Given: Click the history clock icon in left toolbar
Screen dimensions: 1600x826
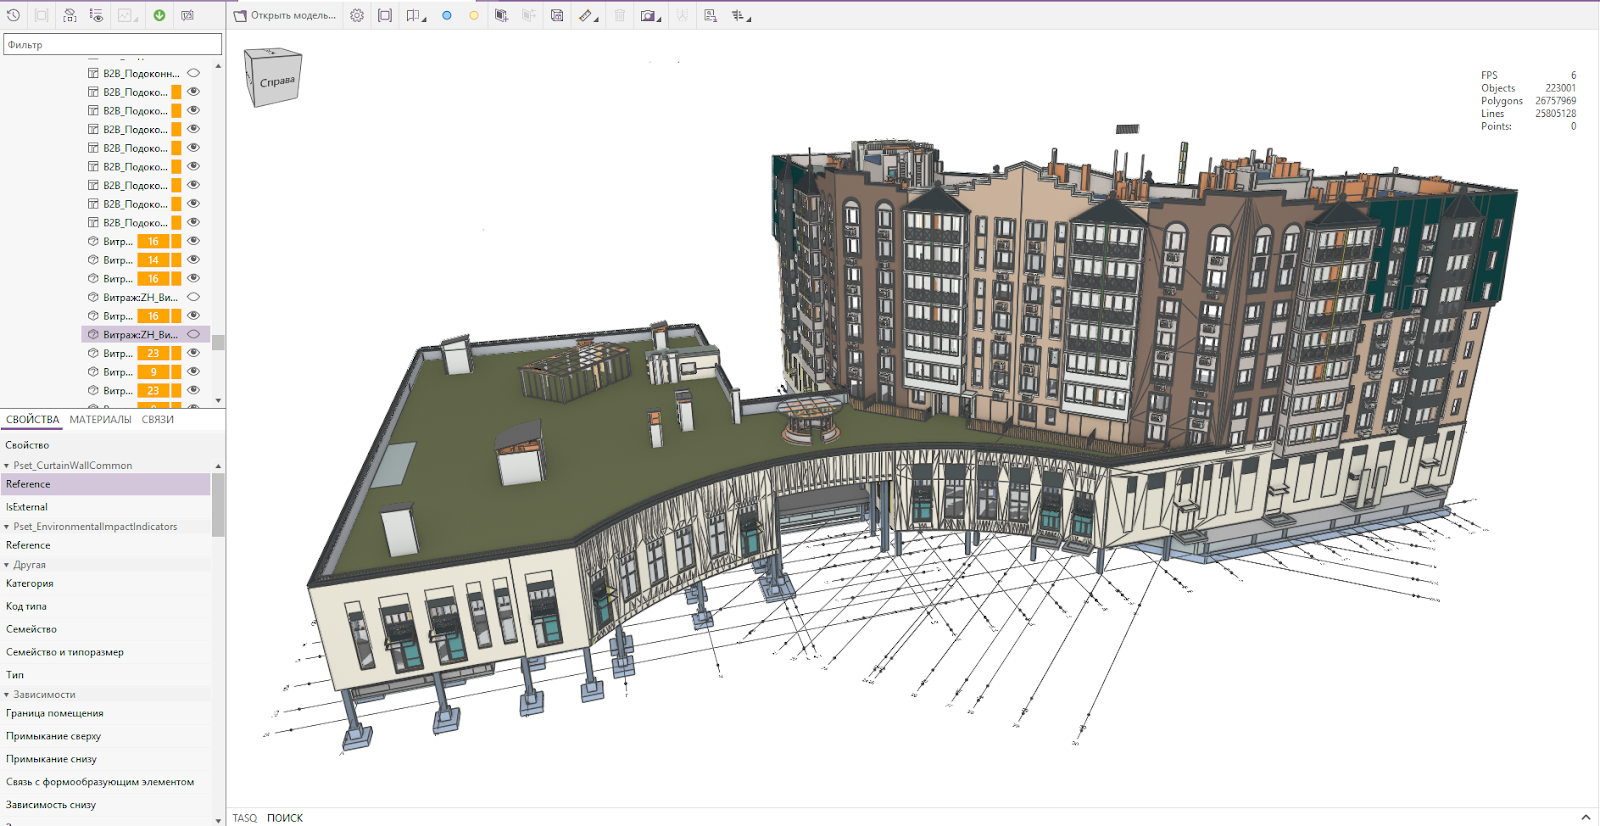Looking at the screenshot, I should 14,15.
